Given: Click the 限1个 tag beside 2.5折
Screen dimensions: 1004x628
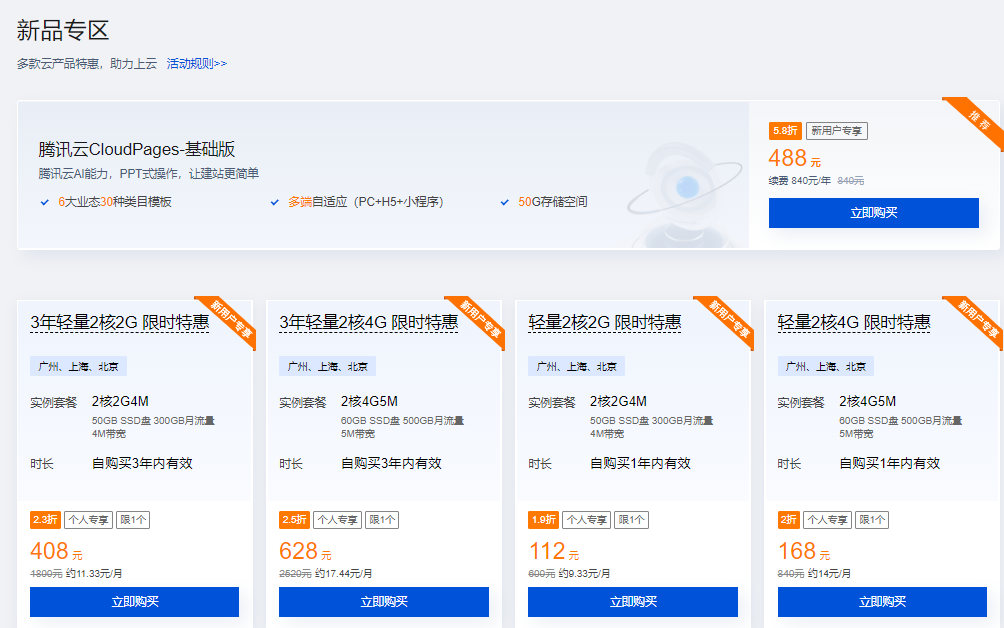Looking at the screenshot, I should [382, 520].
